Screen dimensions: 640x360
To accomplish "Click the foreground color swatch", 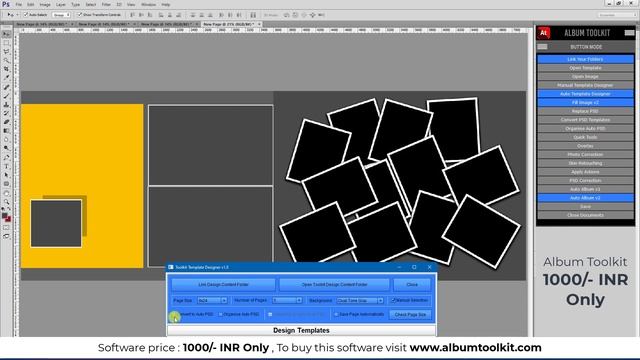I will tap(4, 215).
